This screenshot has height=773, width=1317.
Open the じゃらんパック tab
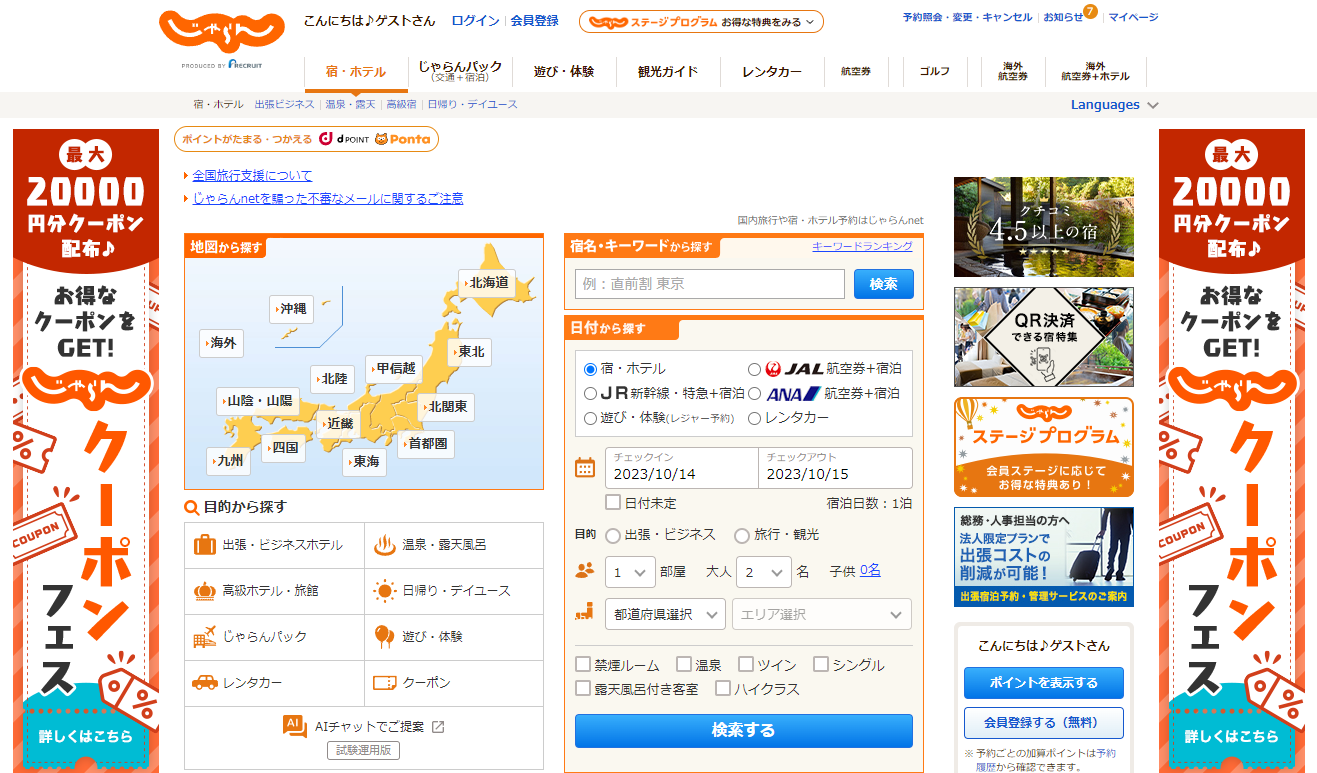pyautogui.click(x=460, y=72)
